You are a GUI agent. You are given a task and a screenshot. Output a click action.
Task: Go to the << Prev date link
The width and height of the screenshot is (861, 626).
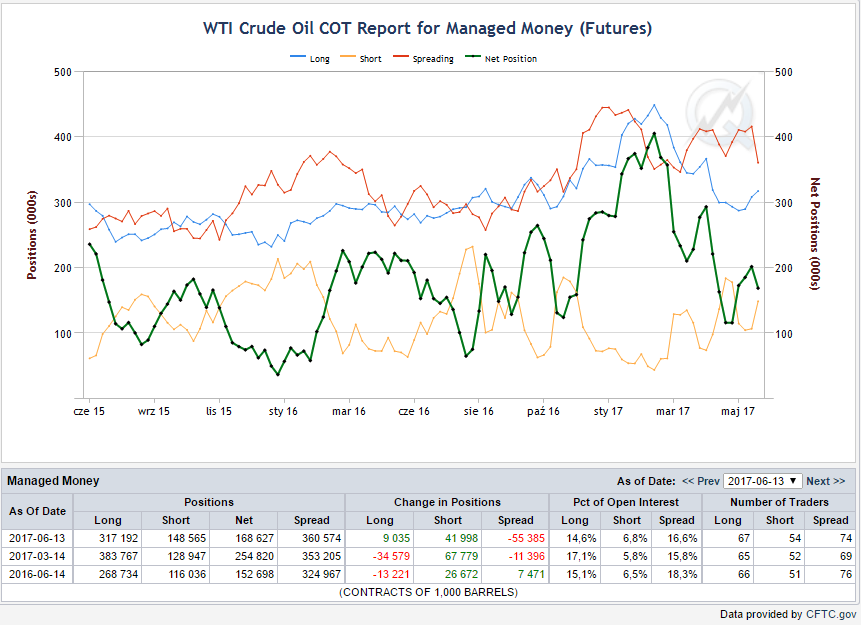click(701, 481)
